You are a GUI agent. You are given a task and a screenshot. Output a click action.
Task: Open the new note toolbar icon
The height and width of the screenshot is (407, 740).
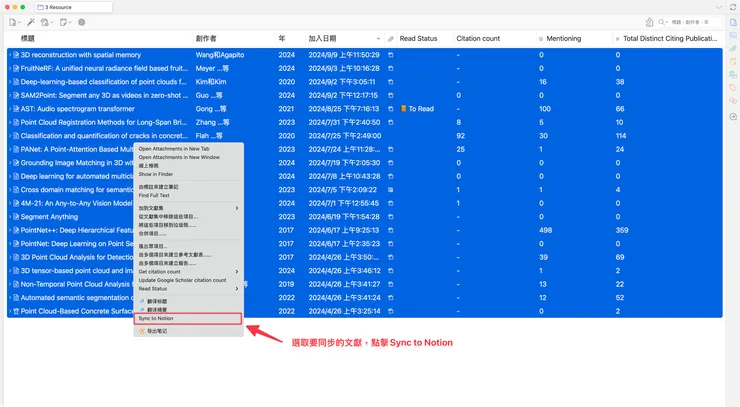[65, 22]
